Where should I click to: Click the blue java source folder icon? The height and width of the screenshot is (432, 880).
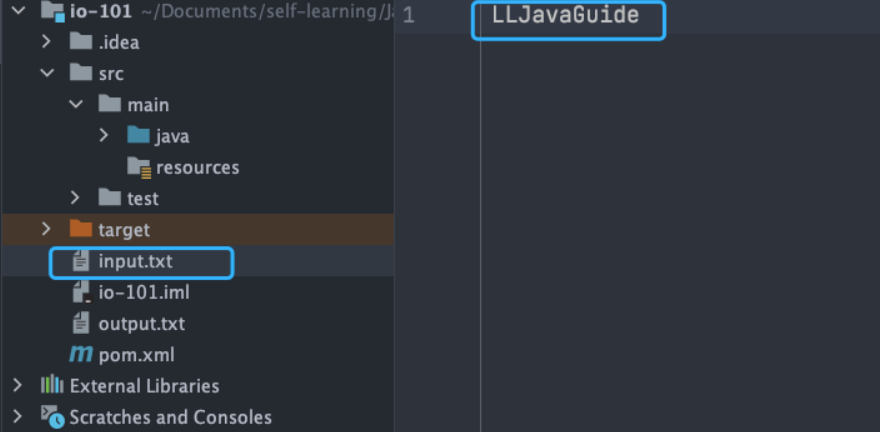138,136
